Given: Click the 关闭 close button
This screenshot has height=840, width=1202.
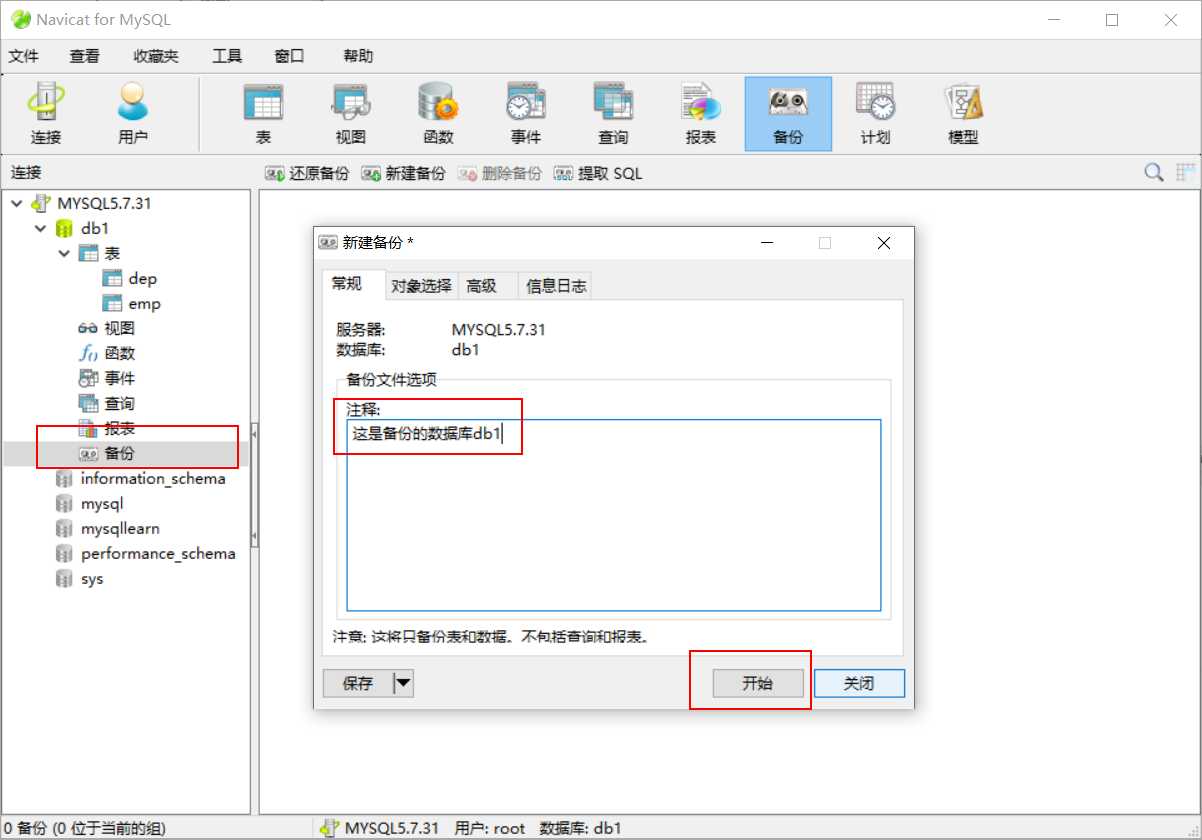Looking at the screenshot, I should 859,684.
